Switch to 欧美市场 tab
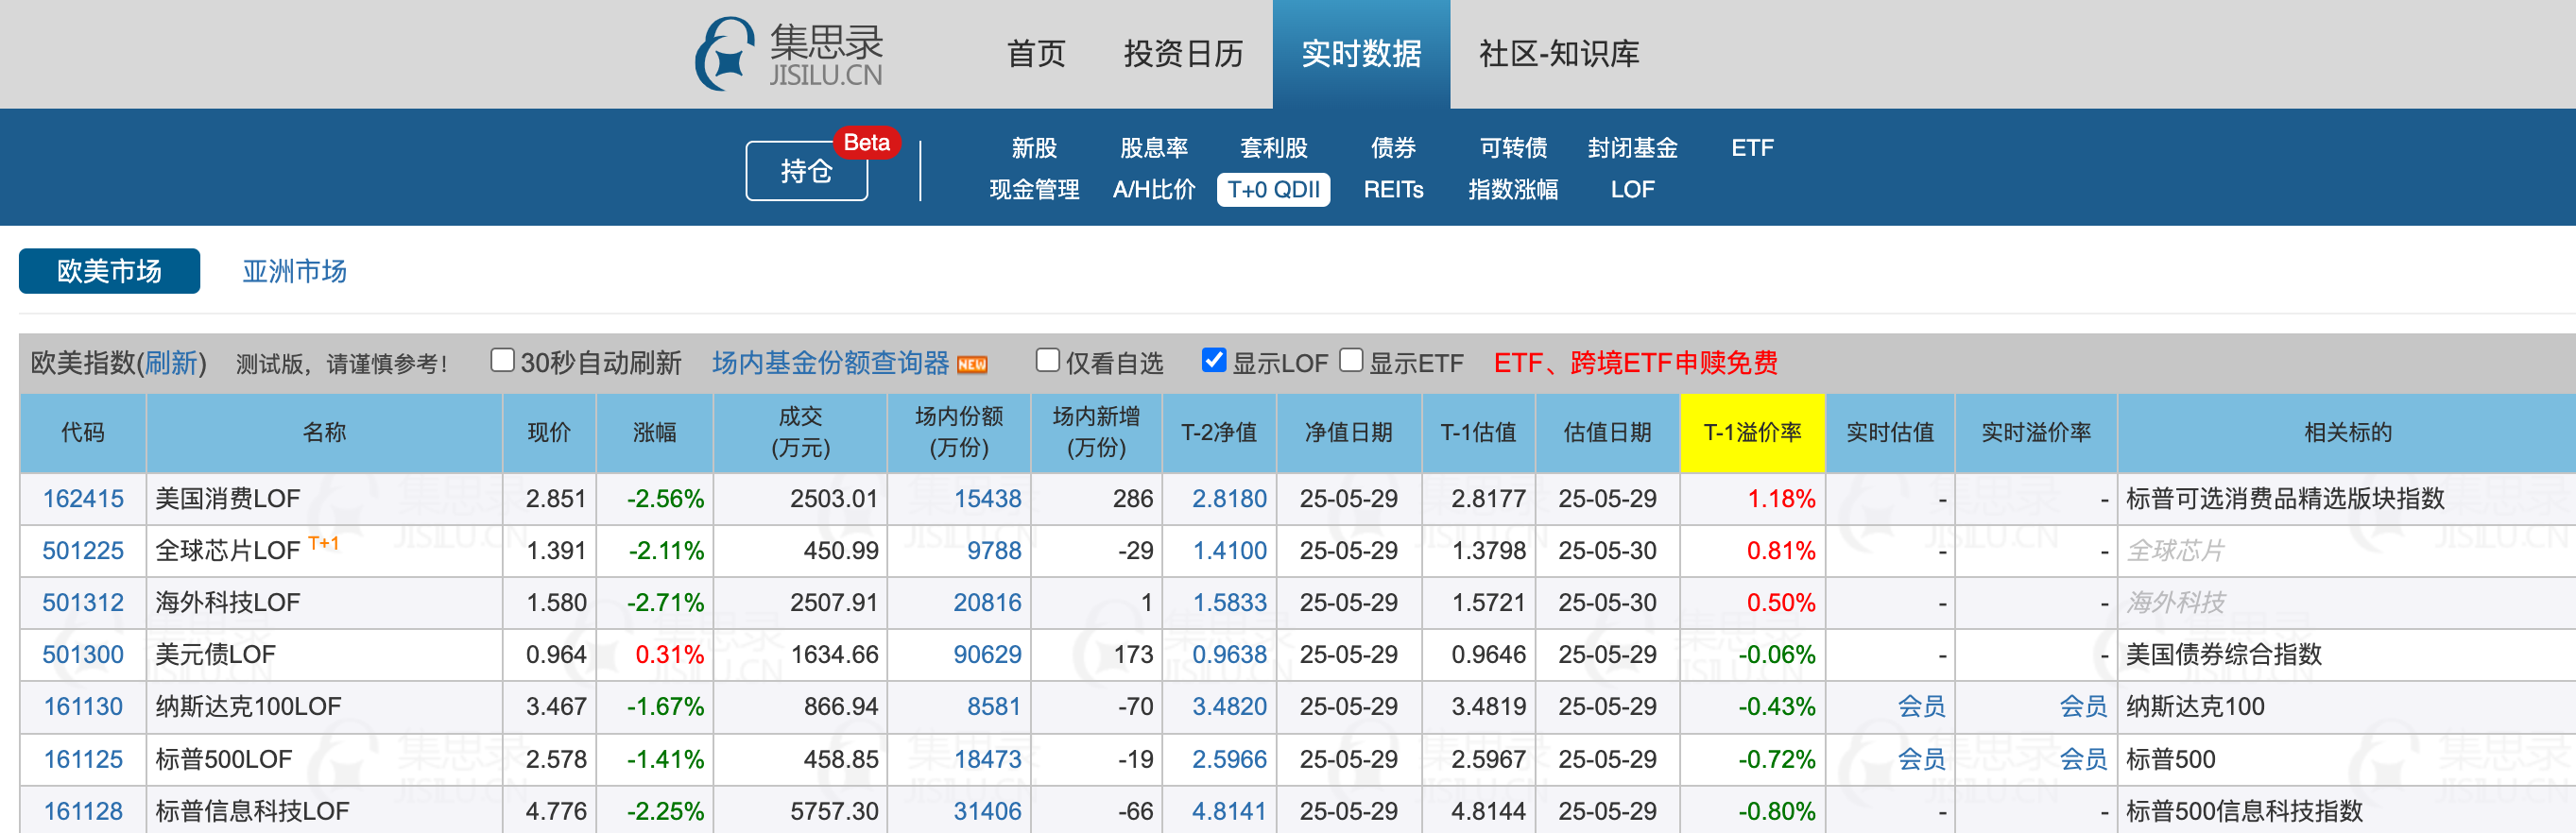 click(x=109, y=271)
